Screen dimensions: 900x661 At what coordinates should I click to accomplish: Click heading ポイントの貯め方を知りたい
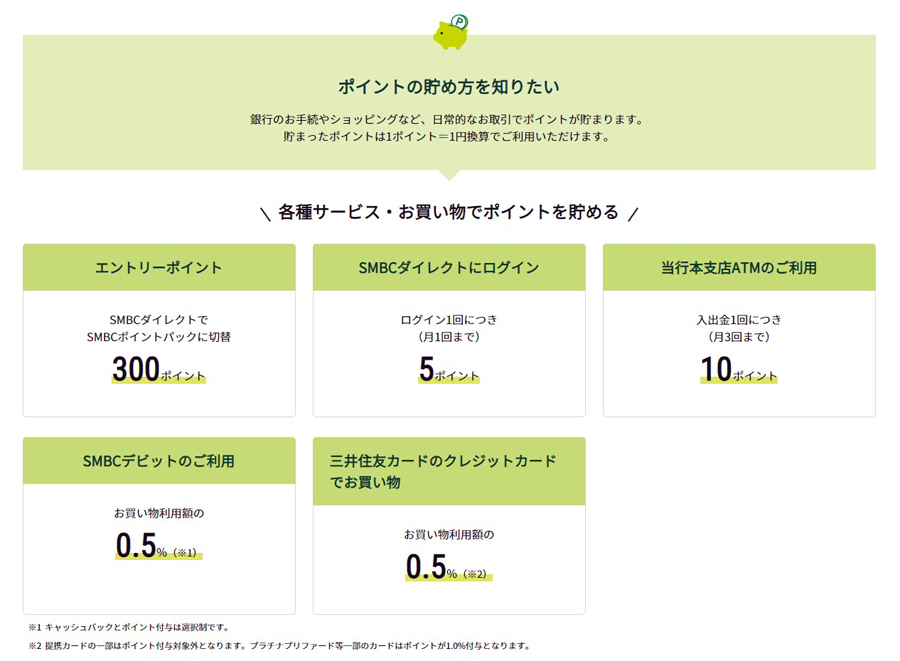click(449, 87)
